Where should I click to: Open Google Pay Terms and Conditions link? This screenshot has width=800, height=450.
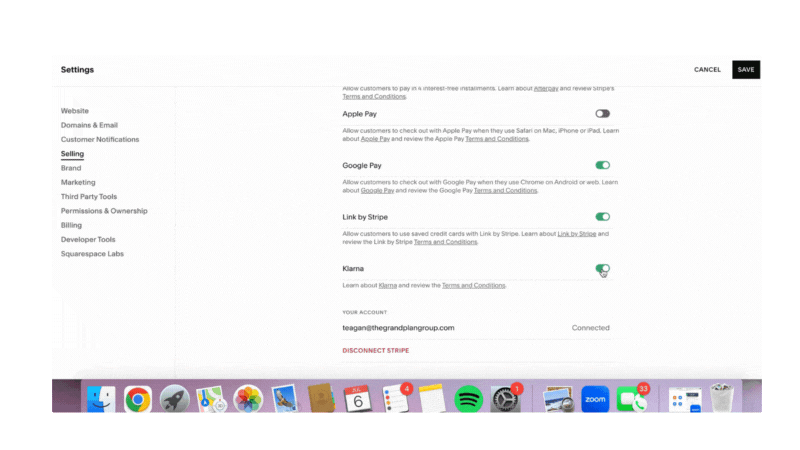point(506,190)
